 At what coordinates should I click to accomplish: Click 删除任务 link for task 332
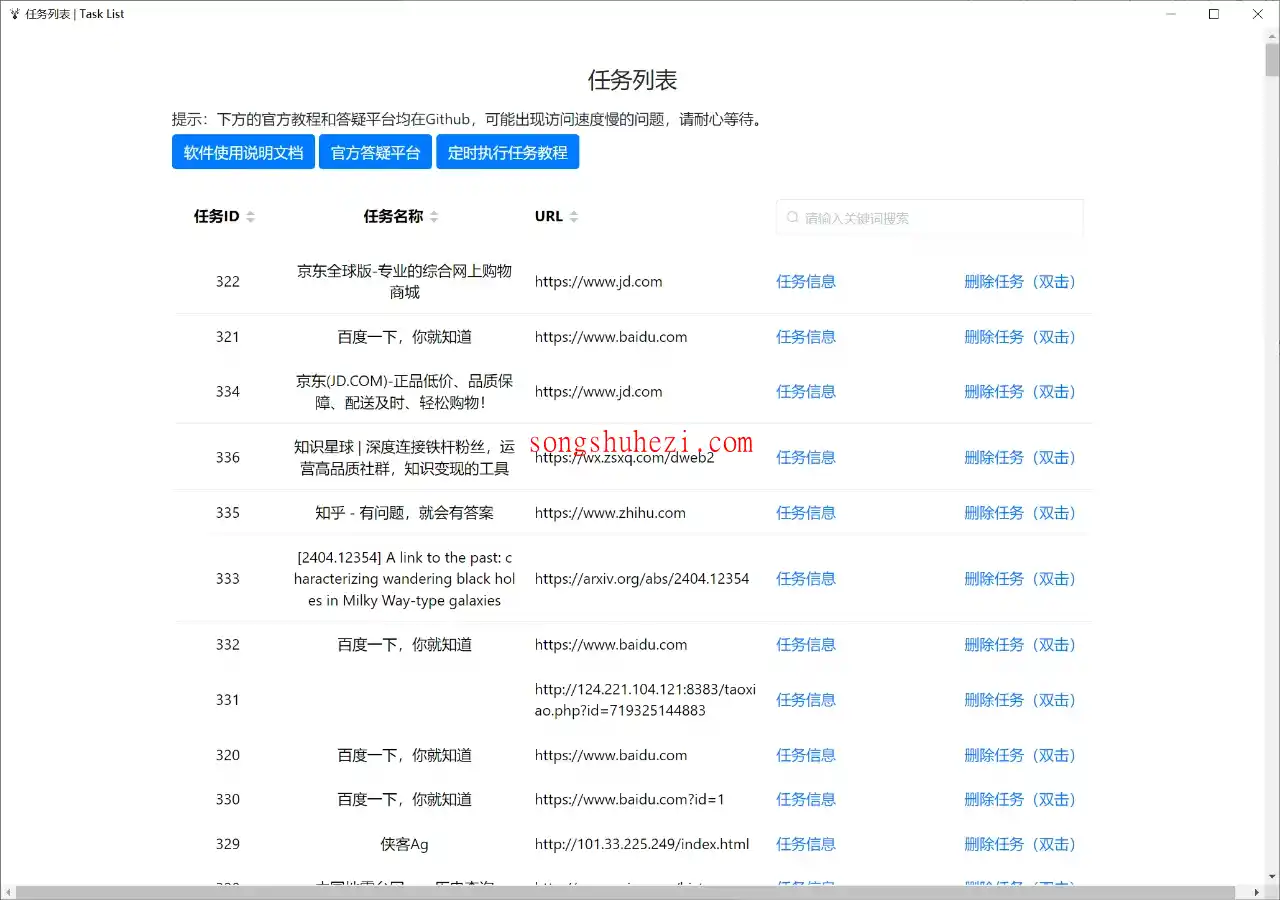[1022, 645]
